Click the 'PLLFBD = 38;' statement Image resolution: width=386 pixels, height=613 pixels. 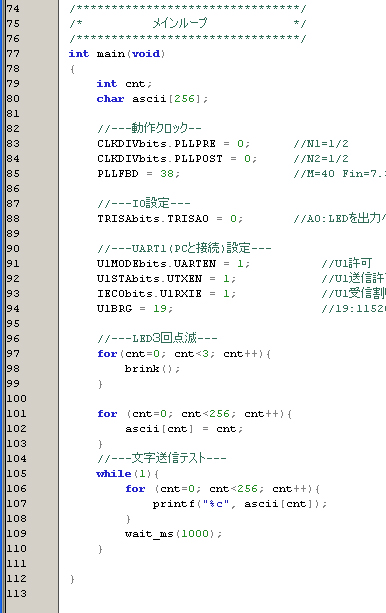pos(138,173)
